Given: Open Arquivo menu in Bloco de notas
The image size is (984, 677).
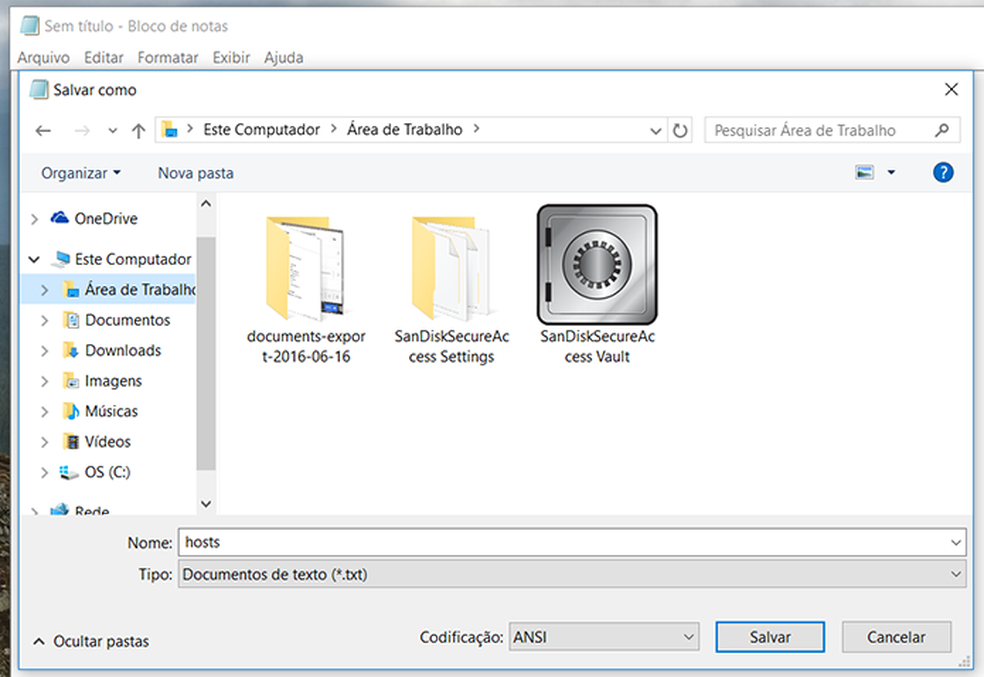Looking at the screenshot, I should point(43,57).
